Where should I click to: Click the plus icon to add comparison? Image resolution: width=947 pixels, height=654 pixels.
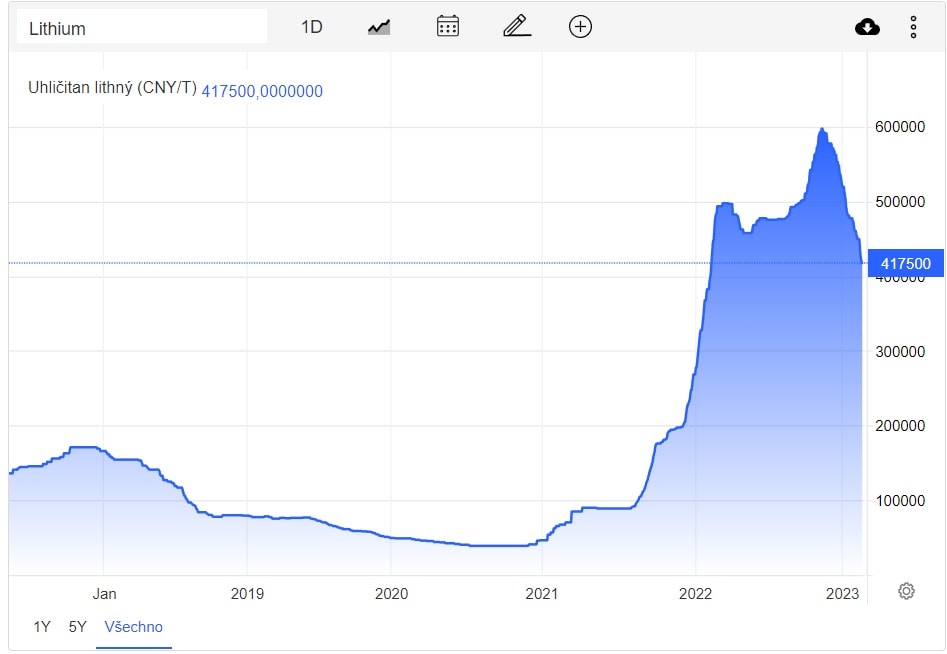point(580,27)
